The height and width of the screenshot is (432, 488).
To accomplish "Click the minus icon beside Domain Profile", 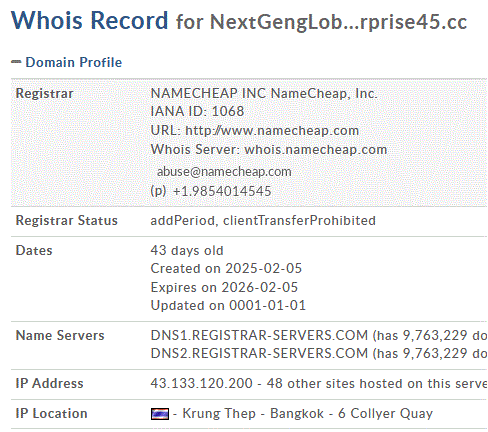I will (x=16, y=62).
